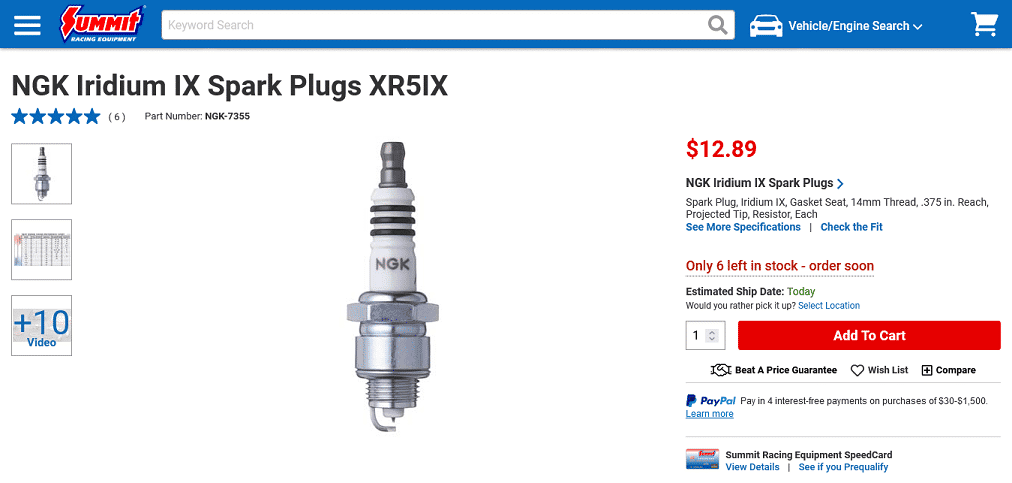Adjust quantity with the stepper arrows
Image resolution: width=1012 pixels, height=483 pixels.
pos(712,336)
